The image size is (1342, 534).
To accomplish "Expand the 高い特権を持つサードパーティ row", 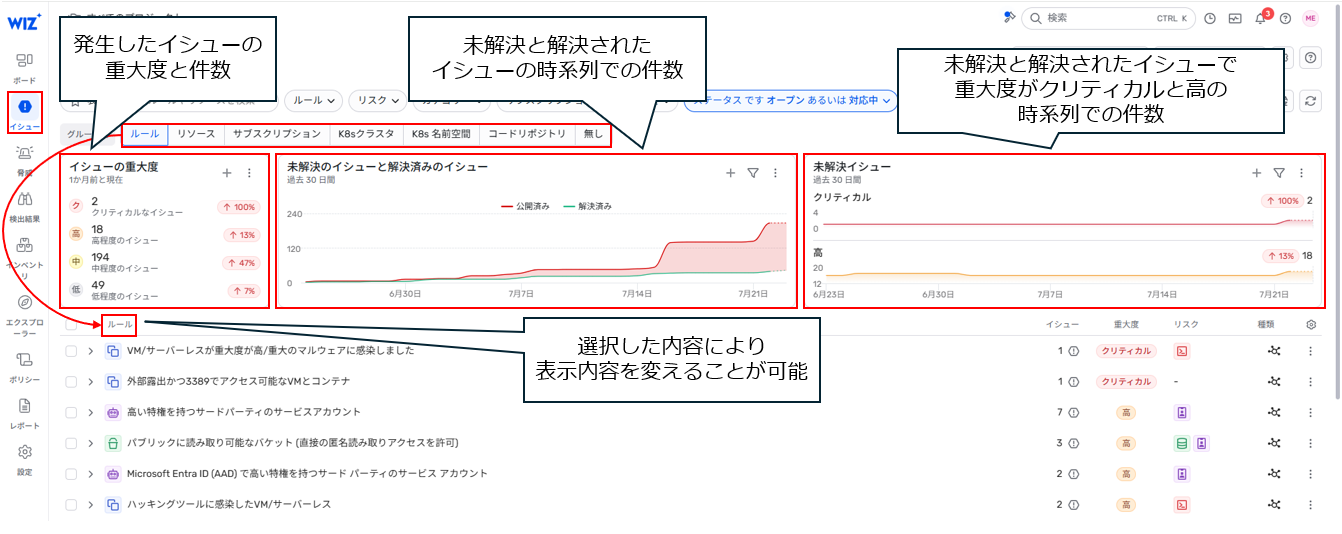I will [90, 412].
